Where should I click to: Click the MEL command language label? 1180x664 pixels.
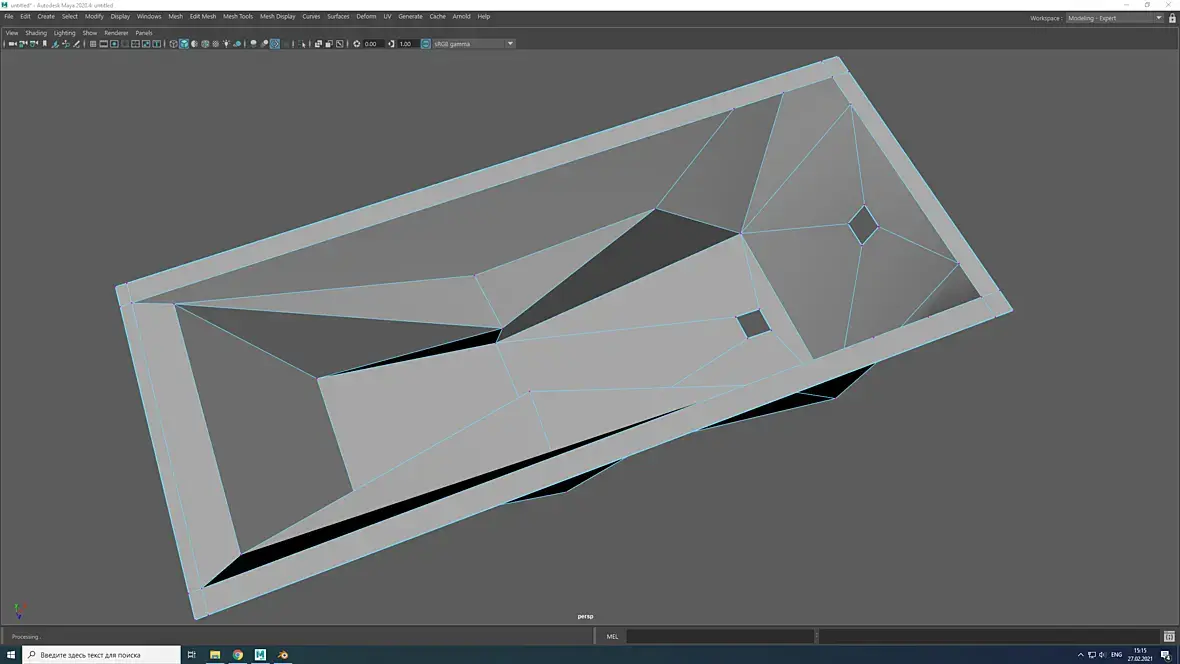[x=612, y=636]
